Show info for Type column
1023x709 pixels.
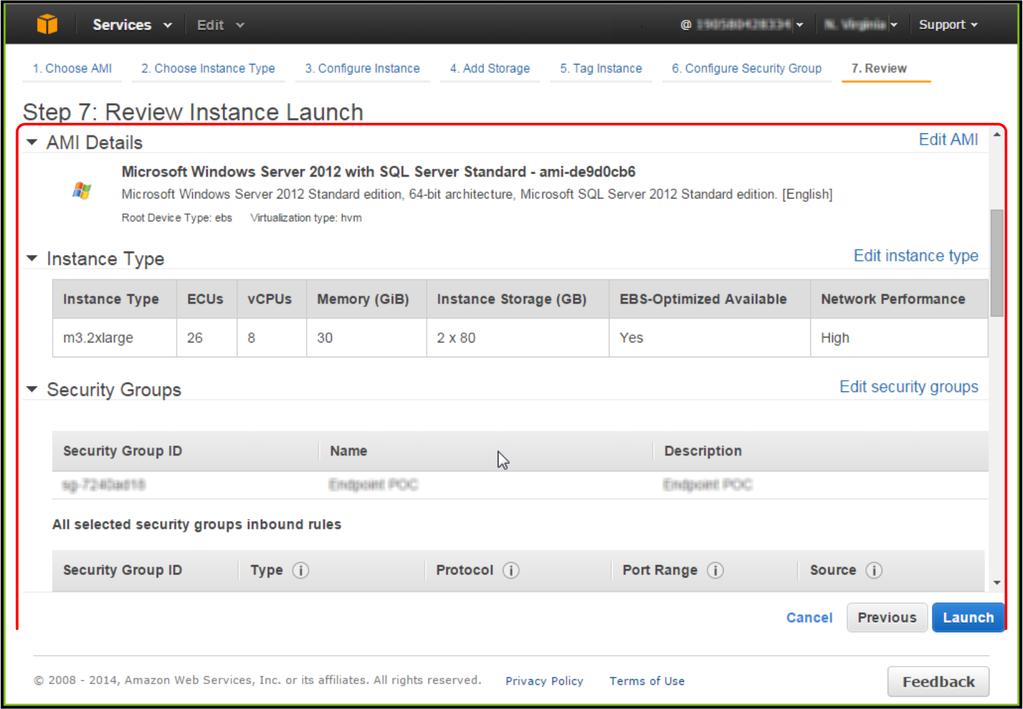point(300,570)
